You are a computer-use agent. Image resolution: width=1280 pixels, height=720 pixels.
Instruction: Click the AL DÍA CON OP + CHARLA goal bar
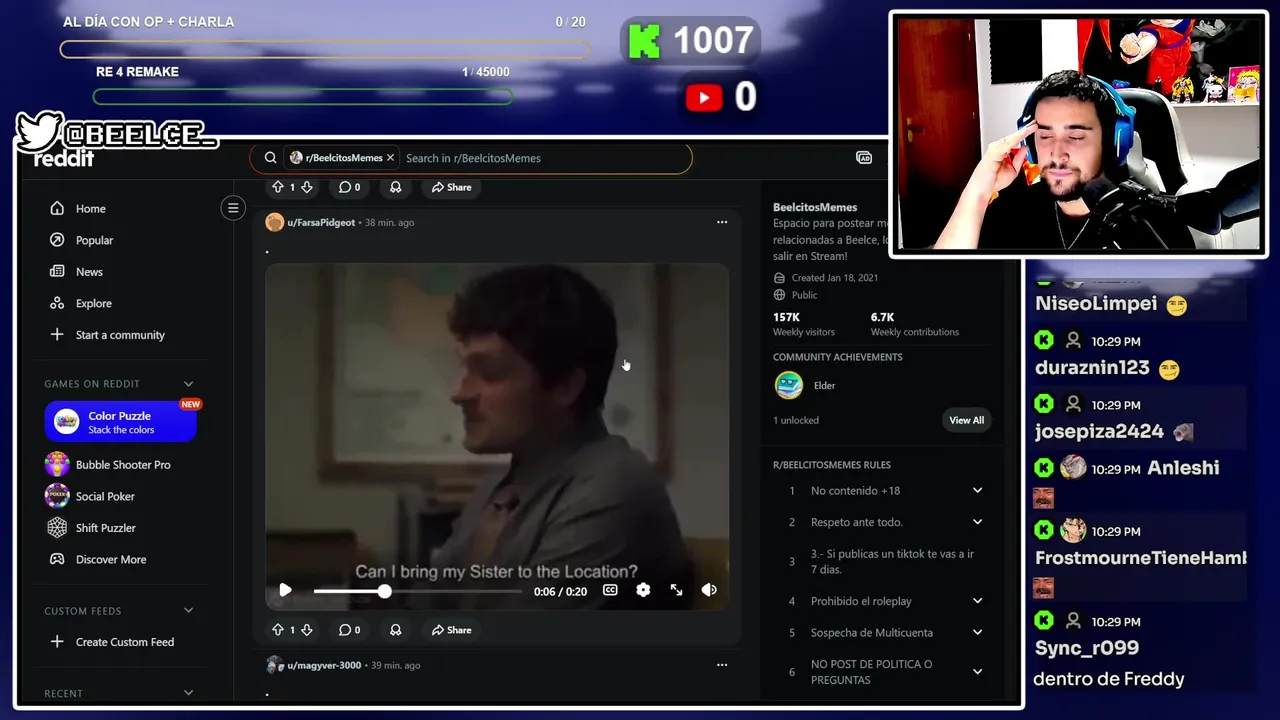(325, 49)
